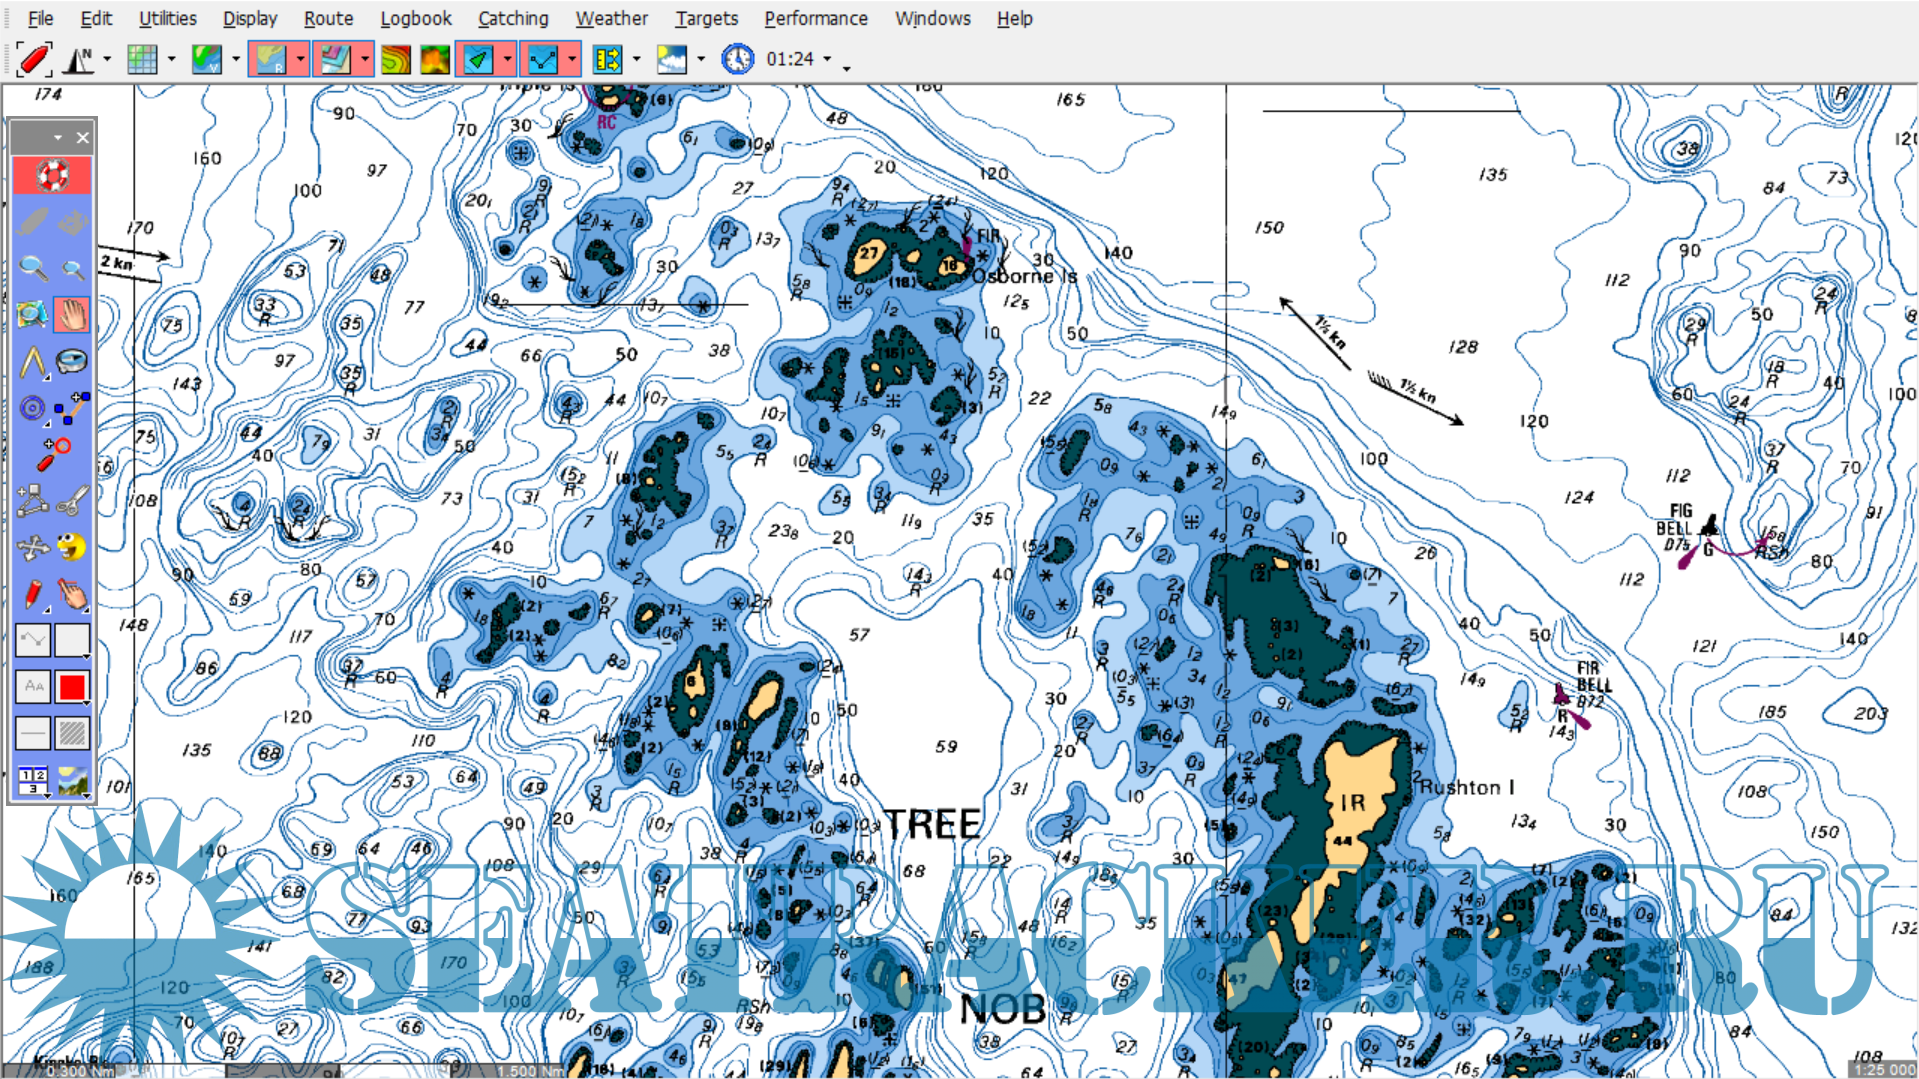Open the weather icon dropdown arrow
Screen dimensions: 1919x1079
pos(700,60)
